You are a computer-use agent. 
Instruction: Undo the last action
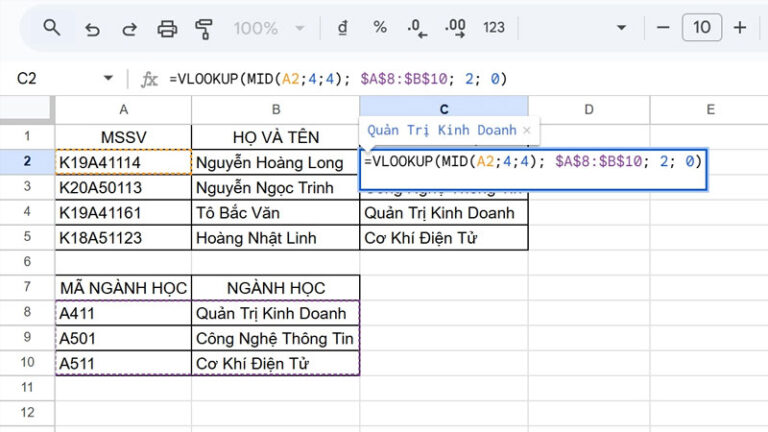(92, 28)
